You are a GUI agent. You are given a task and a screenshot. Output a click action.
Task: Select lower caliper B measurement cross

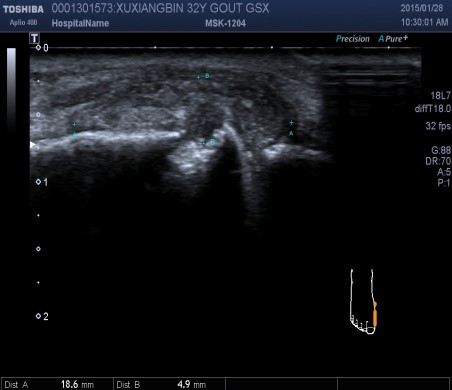pyautogui.click(x=203, y=143)
